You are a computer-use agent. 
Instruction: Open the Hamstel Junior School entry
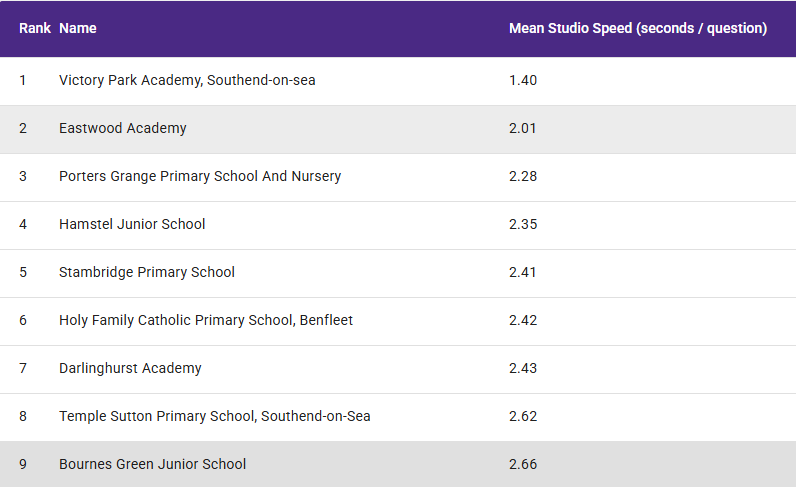(x=398, y=225)
